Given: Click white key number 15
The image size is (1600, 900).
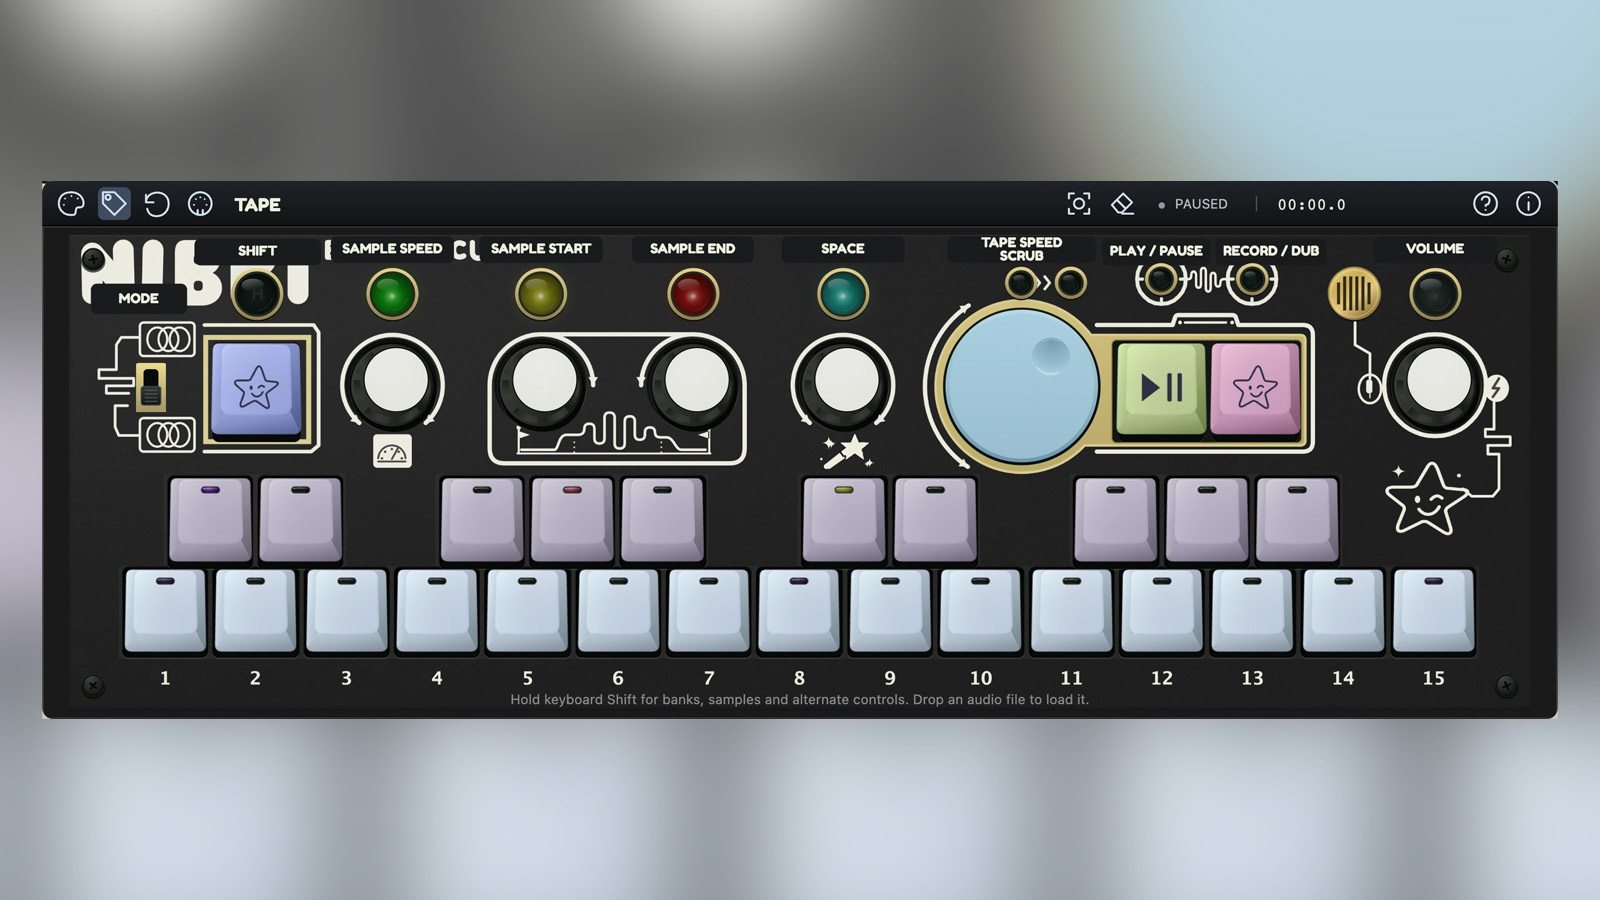Looking at the screenshot, I should point(1433,611).
